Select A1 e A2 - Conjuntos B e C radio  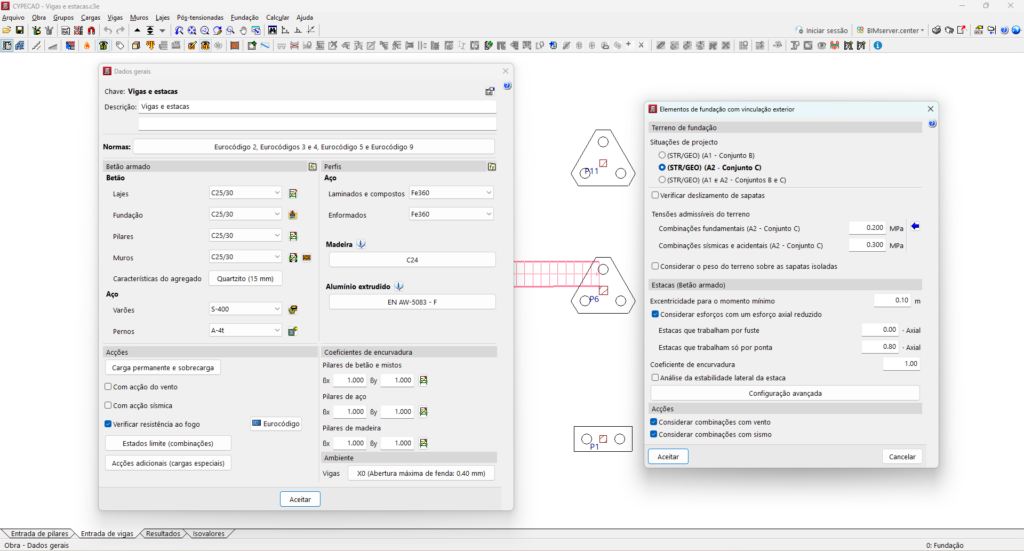[x=662, y=180]
